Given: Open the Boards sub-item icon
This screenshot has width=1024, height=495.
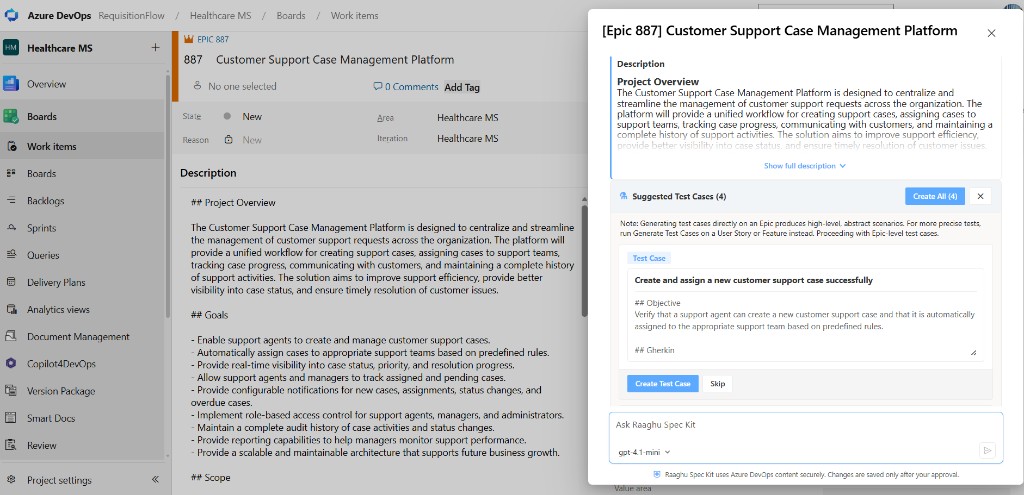Looking at the screenshot, I should coord(11,174).
